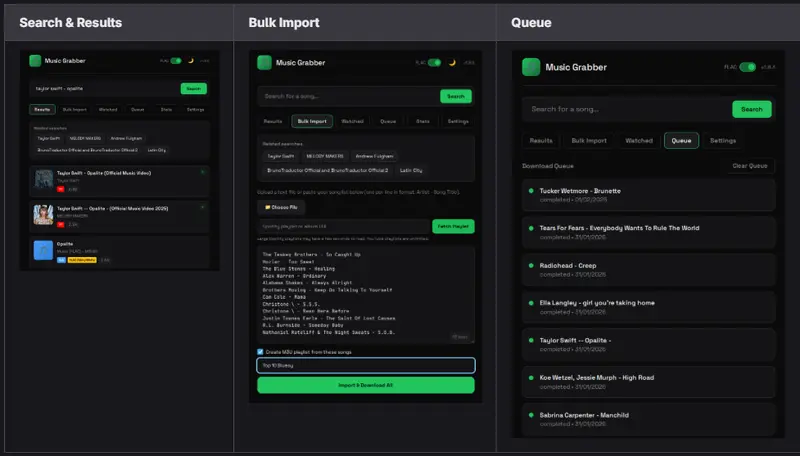
Task: Click the Choose File button
Action: point(282,208)
